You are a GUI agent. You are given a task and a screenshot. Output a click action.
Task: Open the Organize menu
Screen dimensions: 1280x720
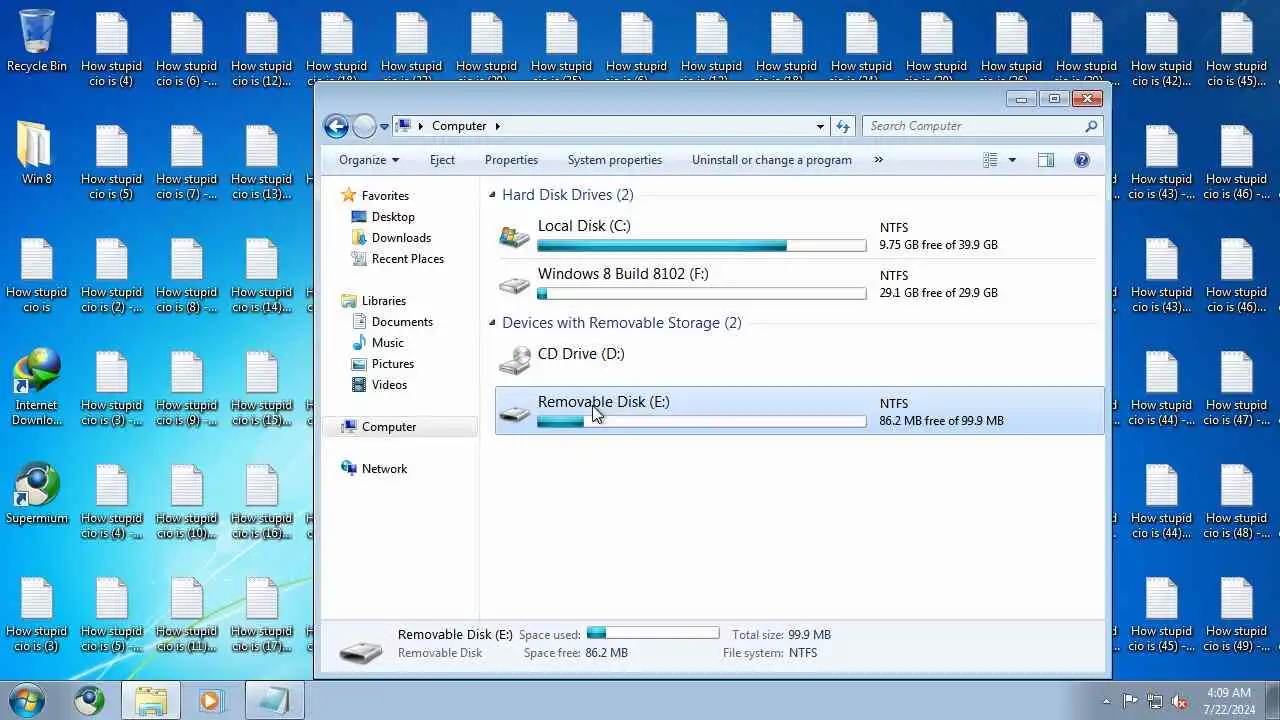point(368,160)
